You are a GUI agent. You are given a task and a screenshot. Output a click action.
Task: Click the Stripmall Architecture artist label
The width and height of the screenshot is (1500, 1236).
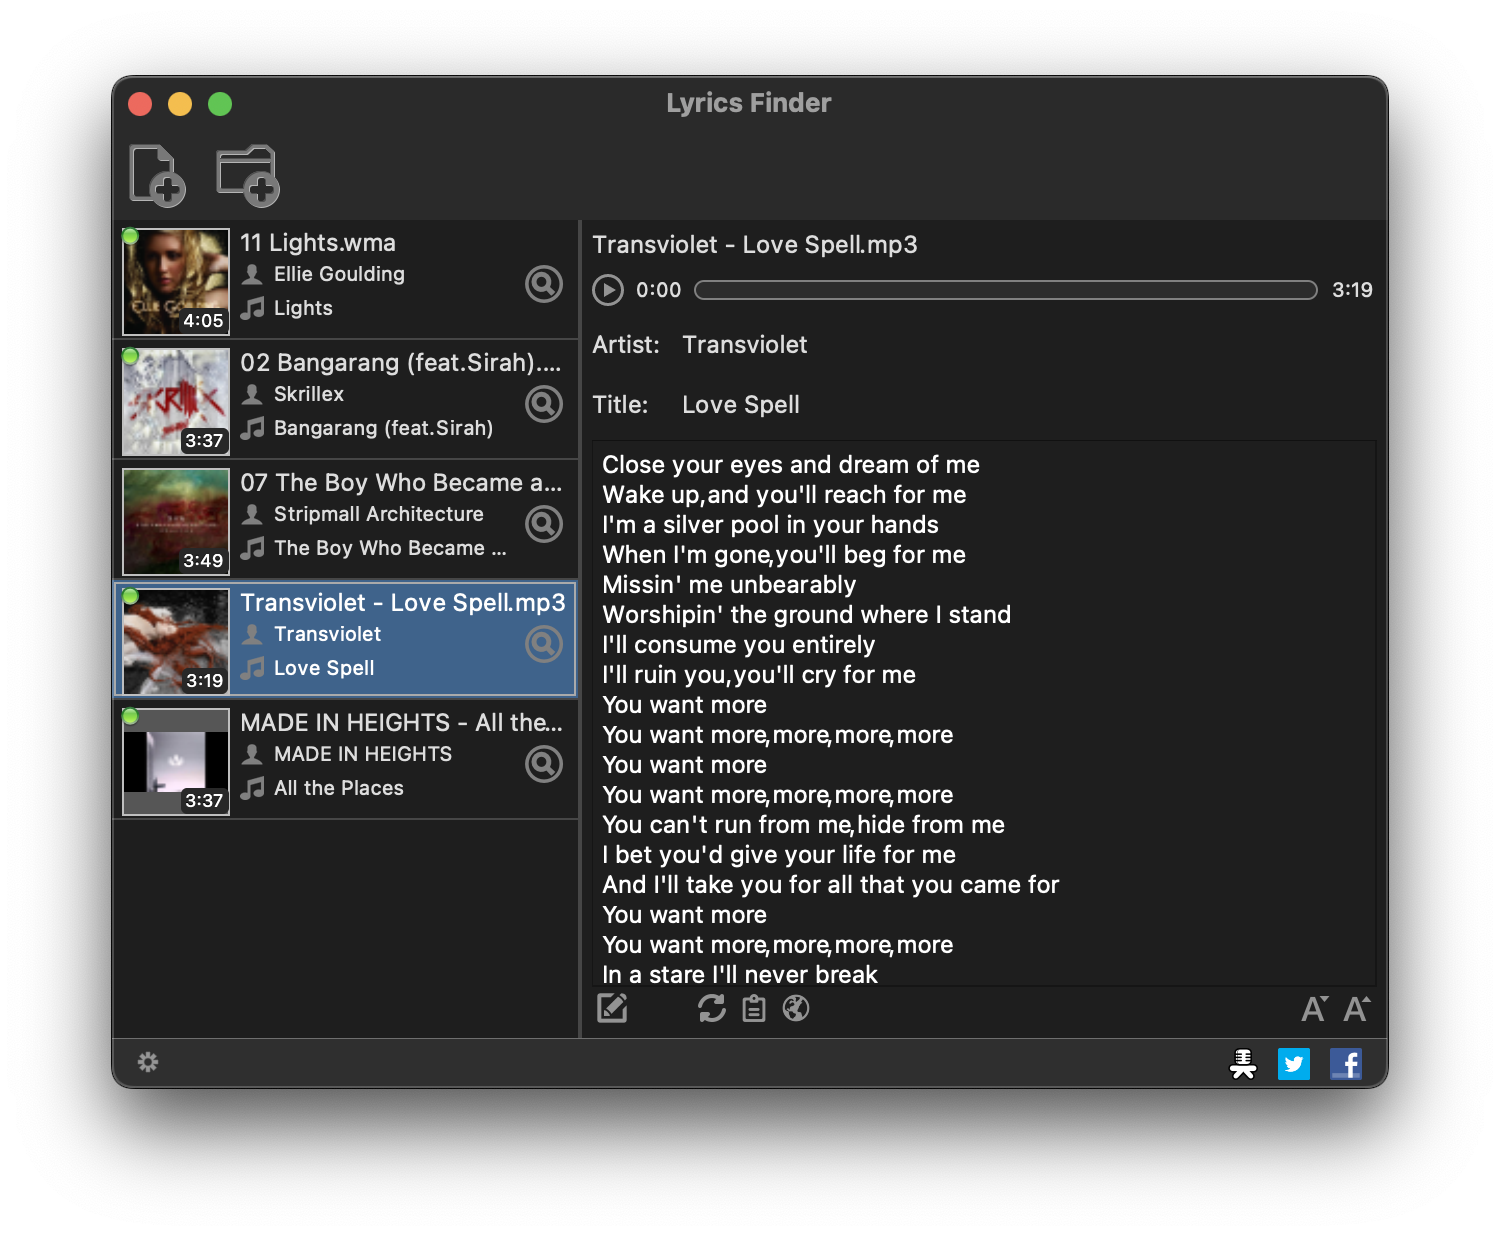(379, 514)
